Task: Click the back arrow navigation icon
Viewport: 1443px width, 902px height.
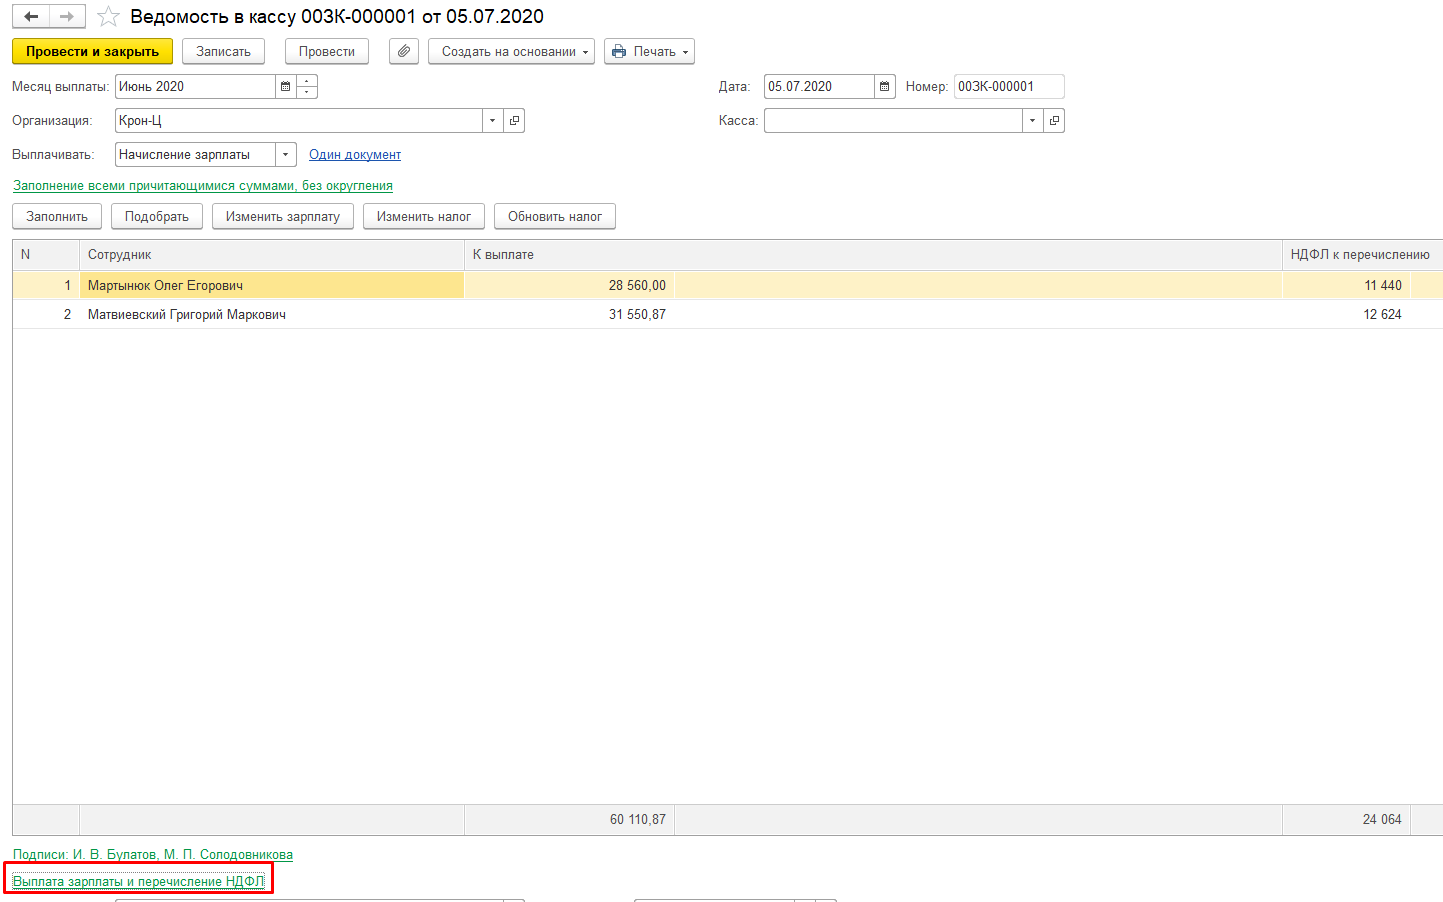Action: coord(31,17)
